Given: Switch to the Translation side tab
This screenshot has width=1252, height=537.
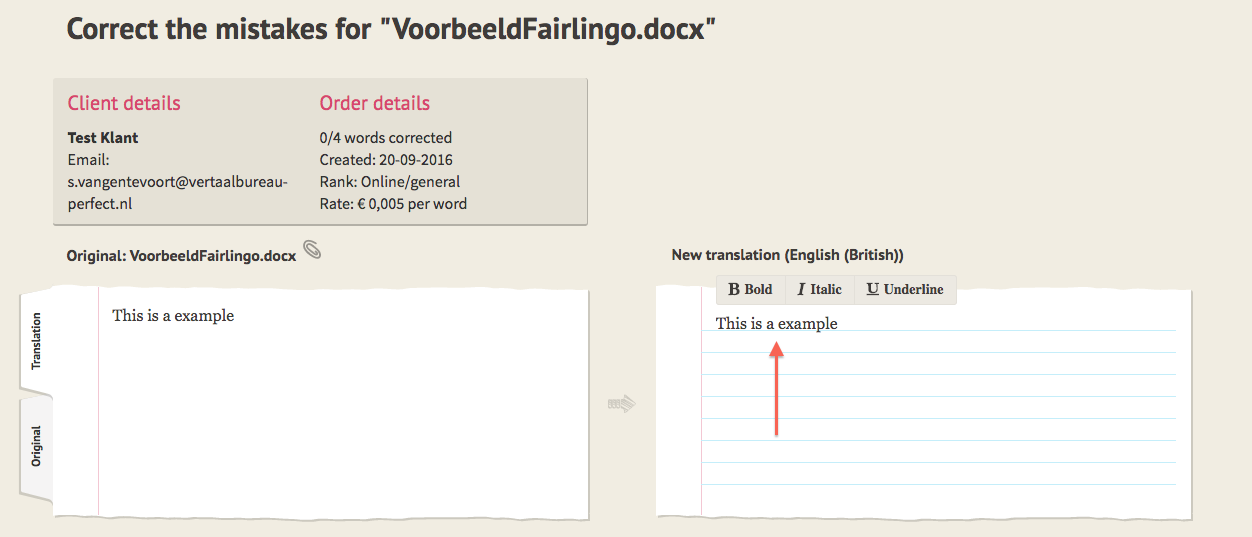Looking at the screenshot, I should point(36,342).
